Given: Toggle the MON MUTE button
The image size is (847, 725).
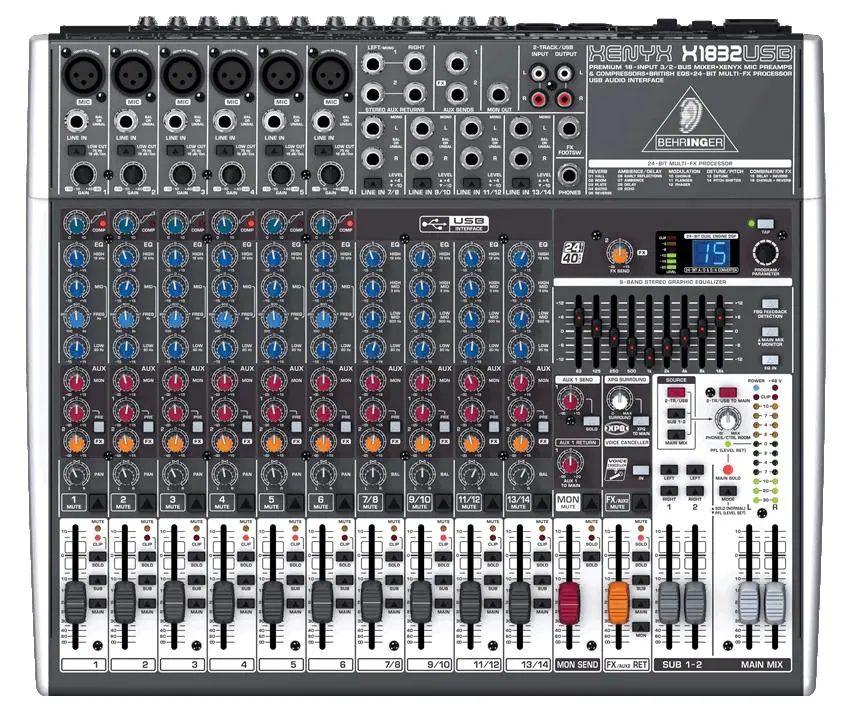Looking at the screenshot, I should click(x=591, y=503).
